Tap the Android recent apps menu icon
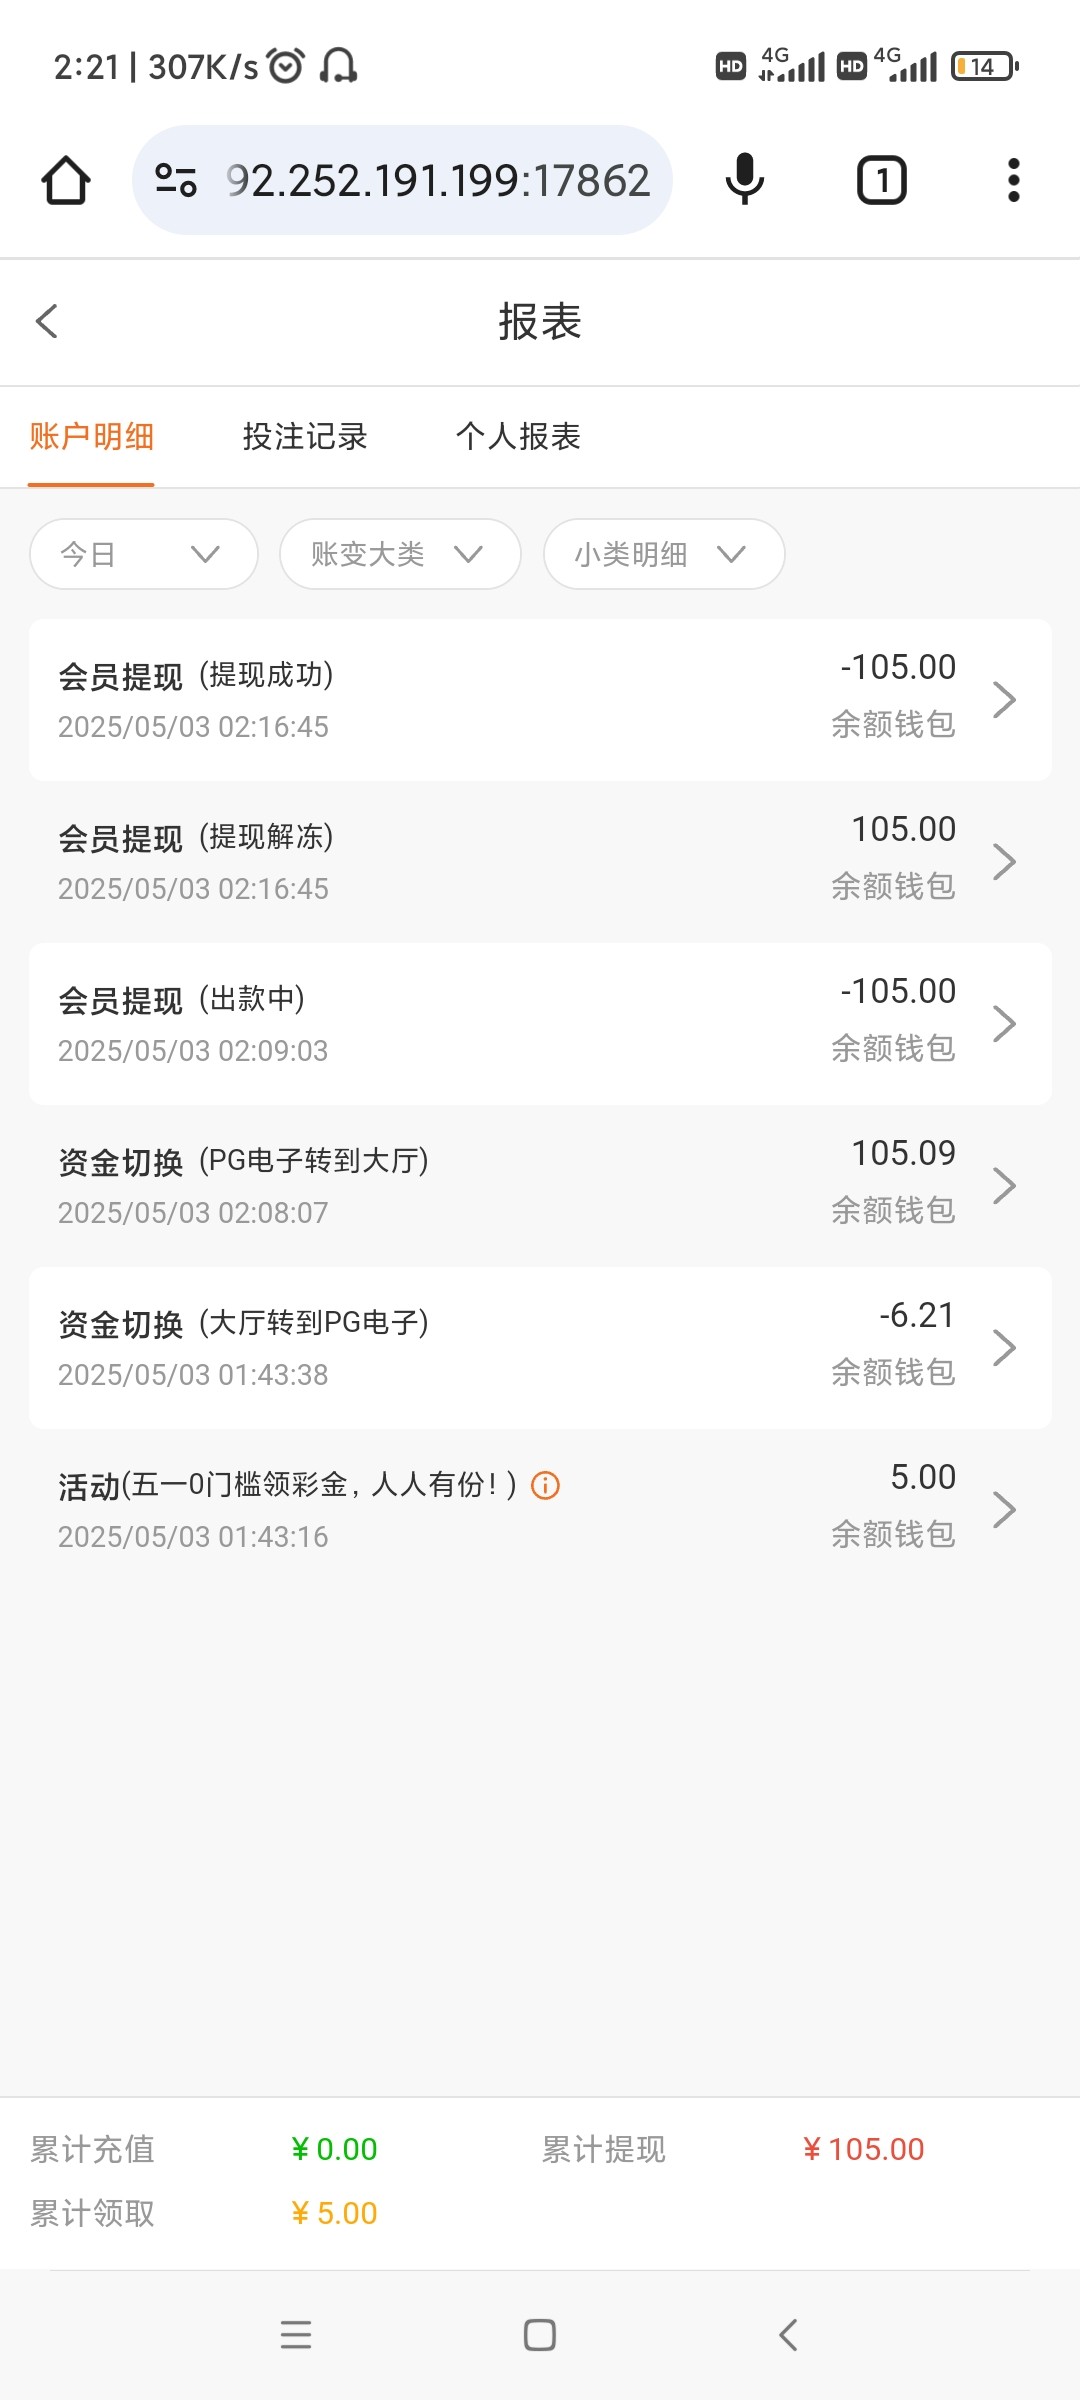Screen dimensions: 1080x2400 click(296, 2335)
